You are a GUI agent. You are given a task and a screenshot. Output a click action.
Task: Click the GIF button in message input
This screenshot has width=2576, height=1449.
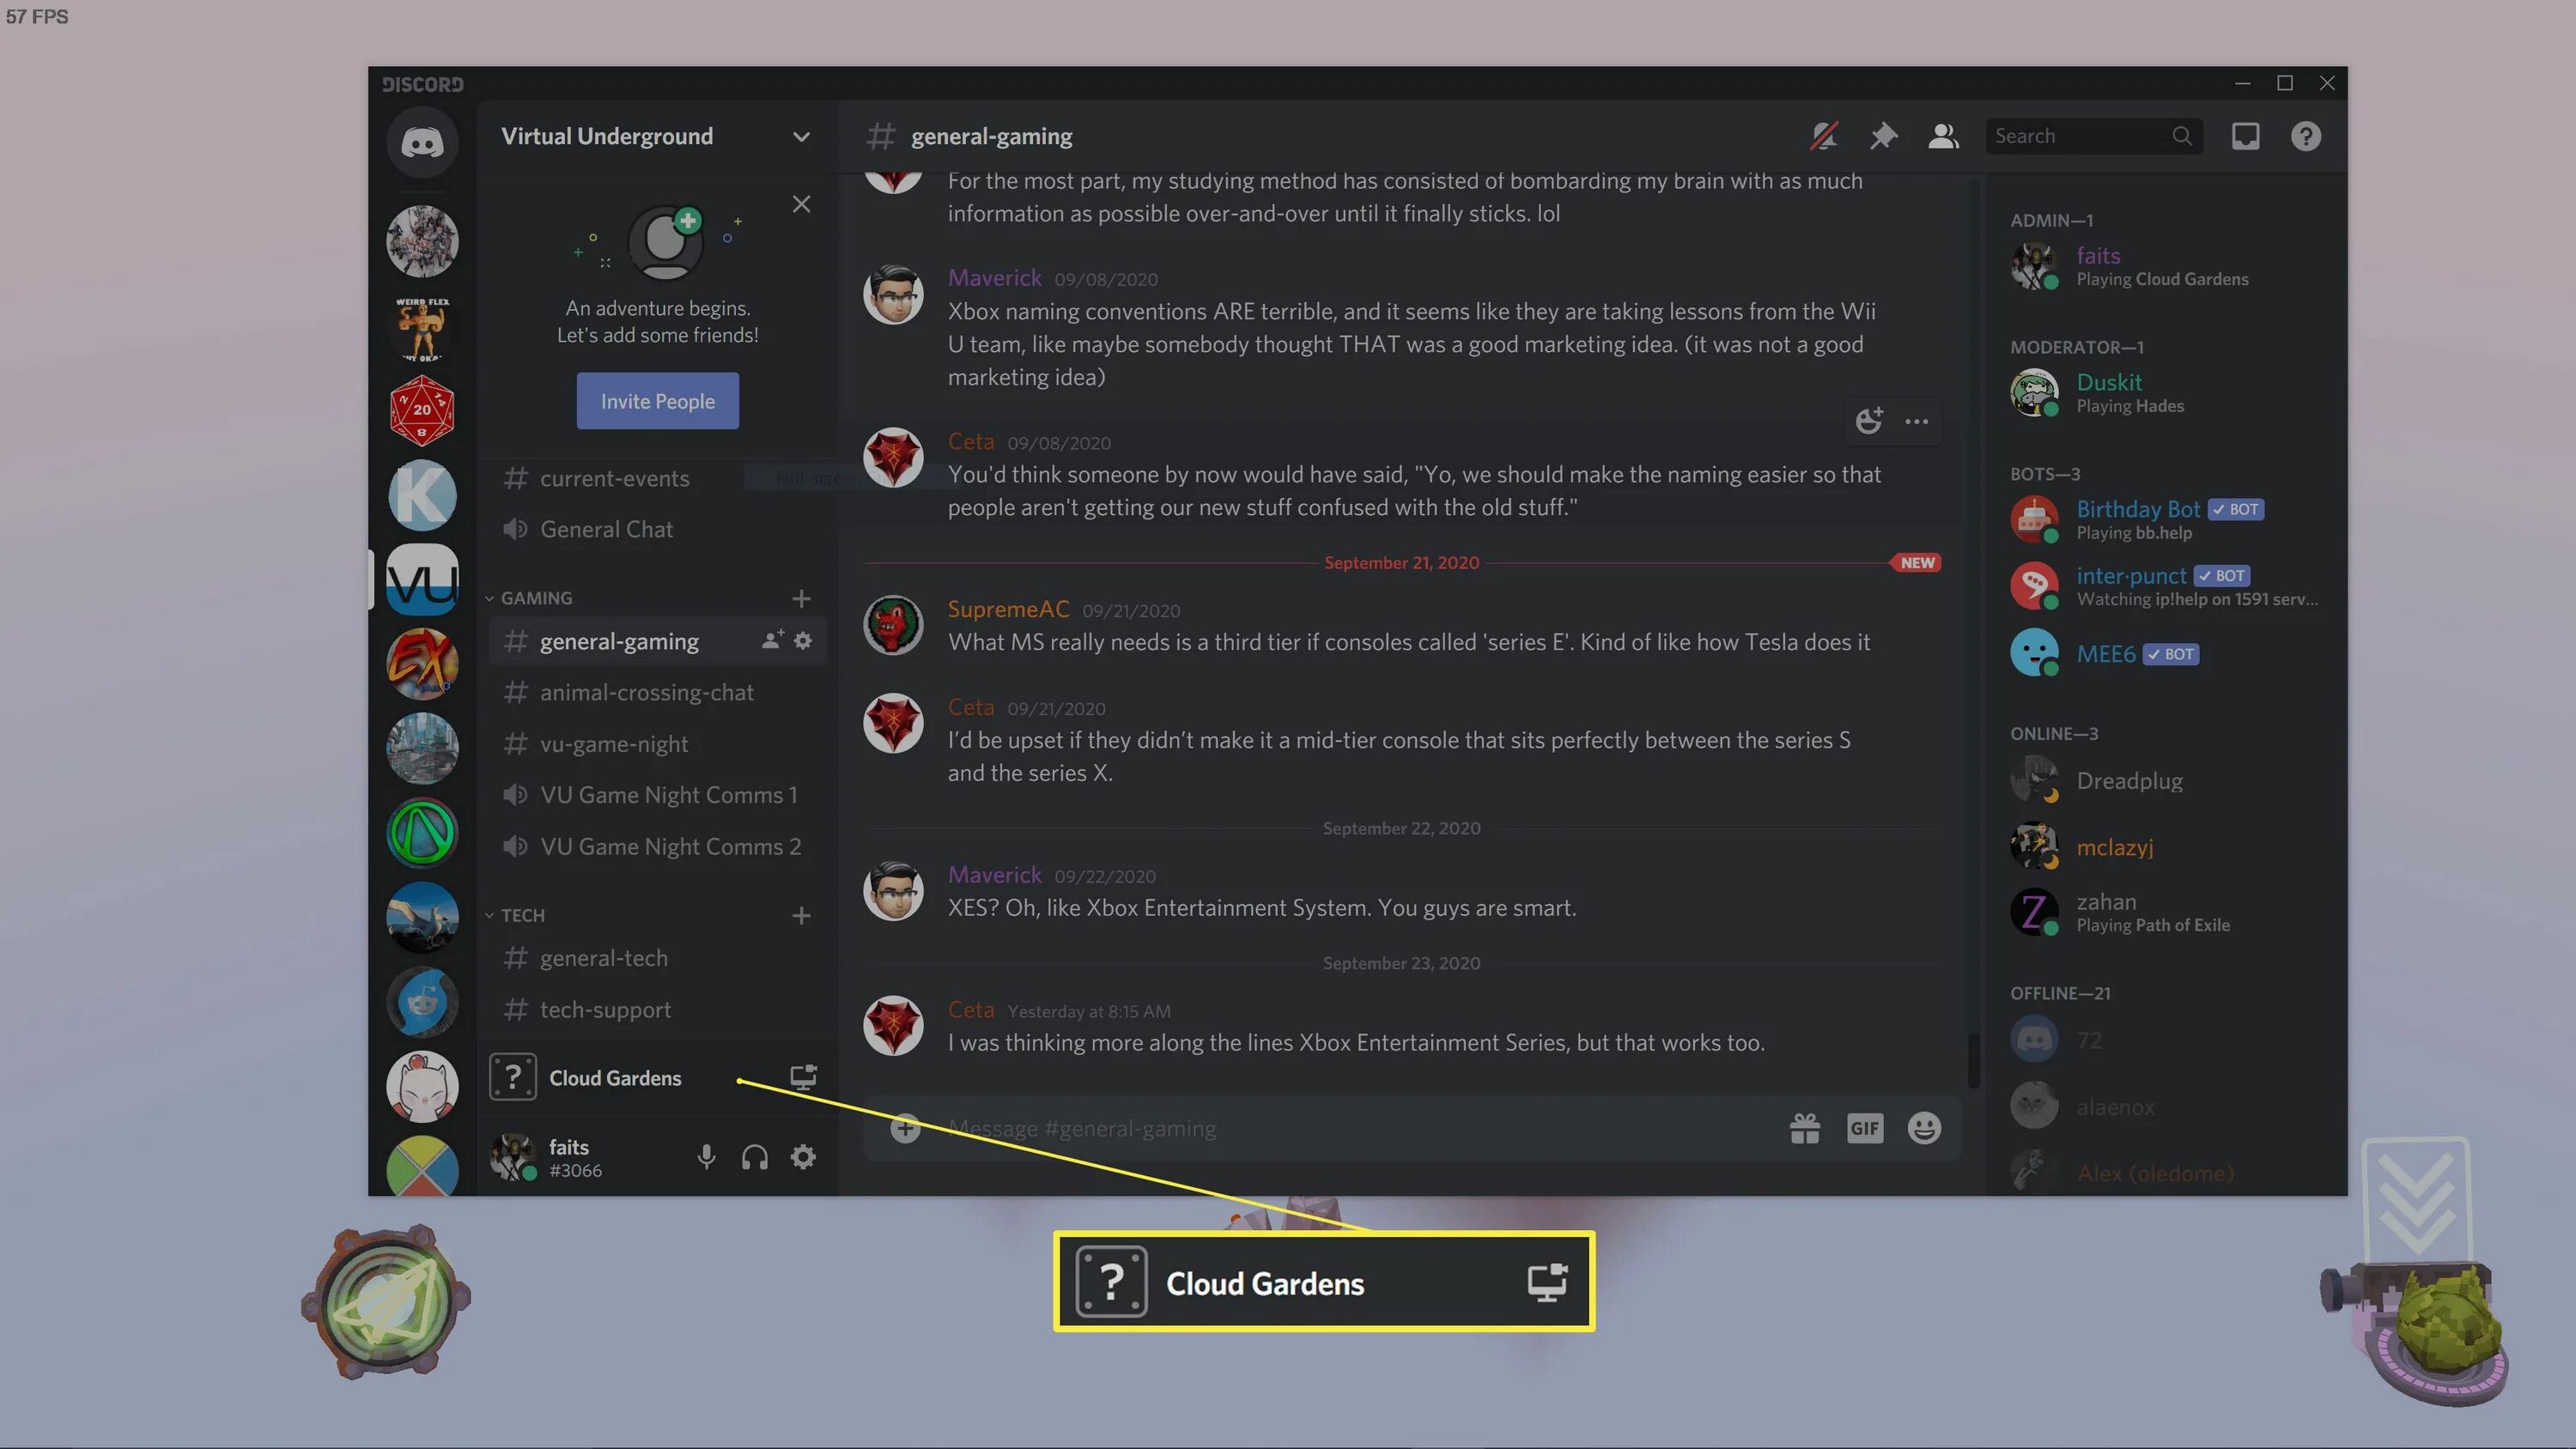click(x=1865, y=1127)
